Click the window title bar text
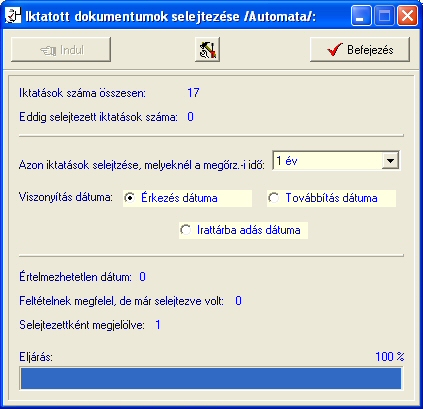Image resolution: width=423 pixels, height=409 pixels. [171, 17]
